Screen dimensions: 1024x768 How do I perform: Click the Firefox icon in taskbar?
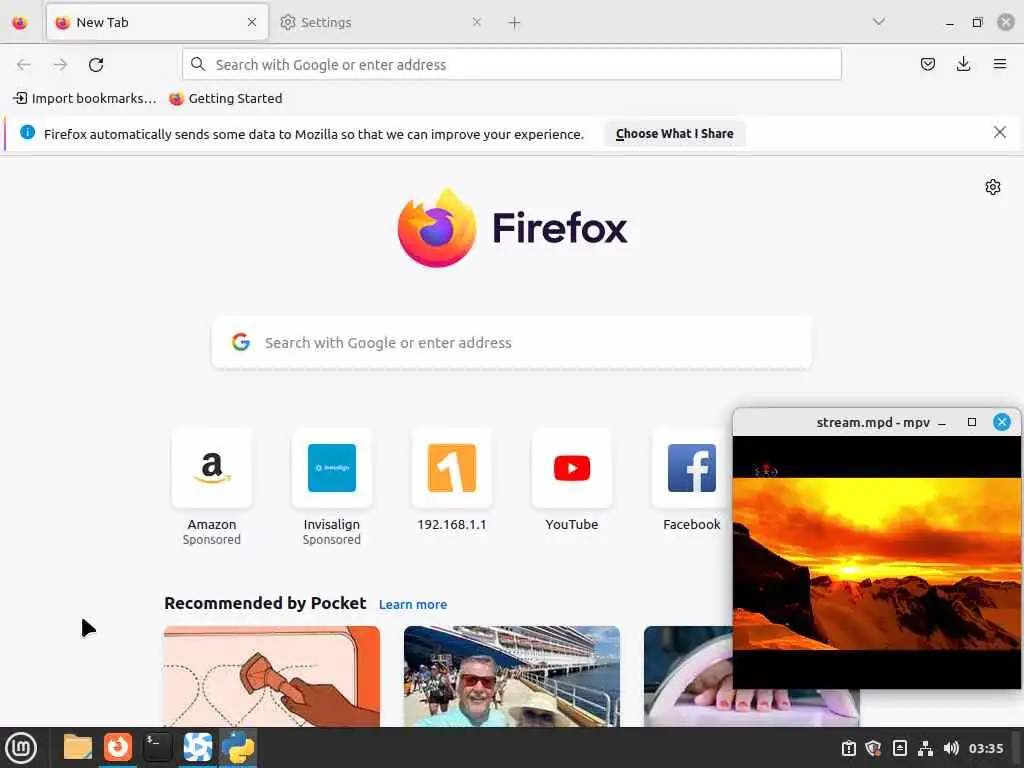[118, 747]
